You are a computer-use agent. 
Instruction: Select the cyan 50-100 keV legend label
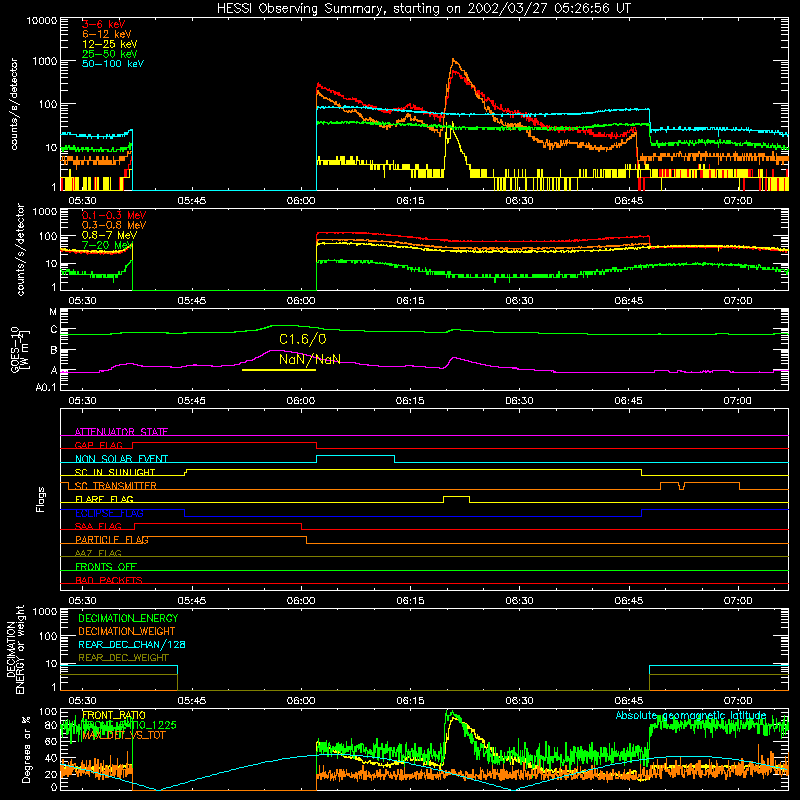(x=113, y=64)
